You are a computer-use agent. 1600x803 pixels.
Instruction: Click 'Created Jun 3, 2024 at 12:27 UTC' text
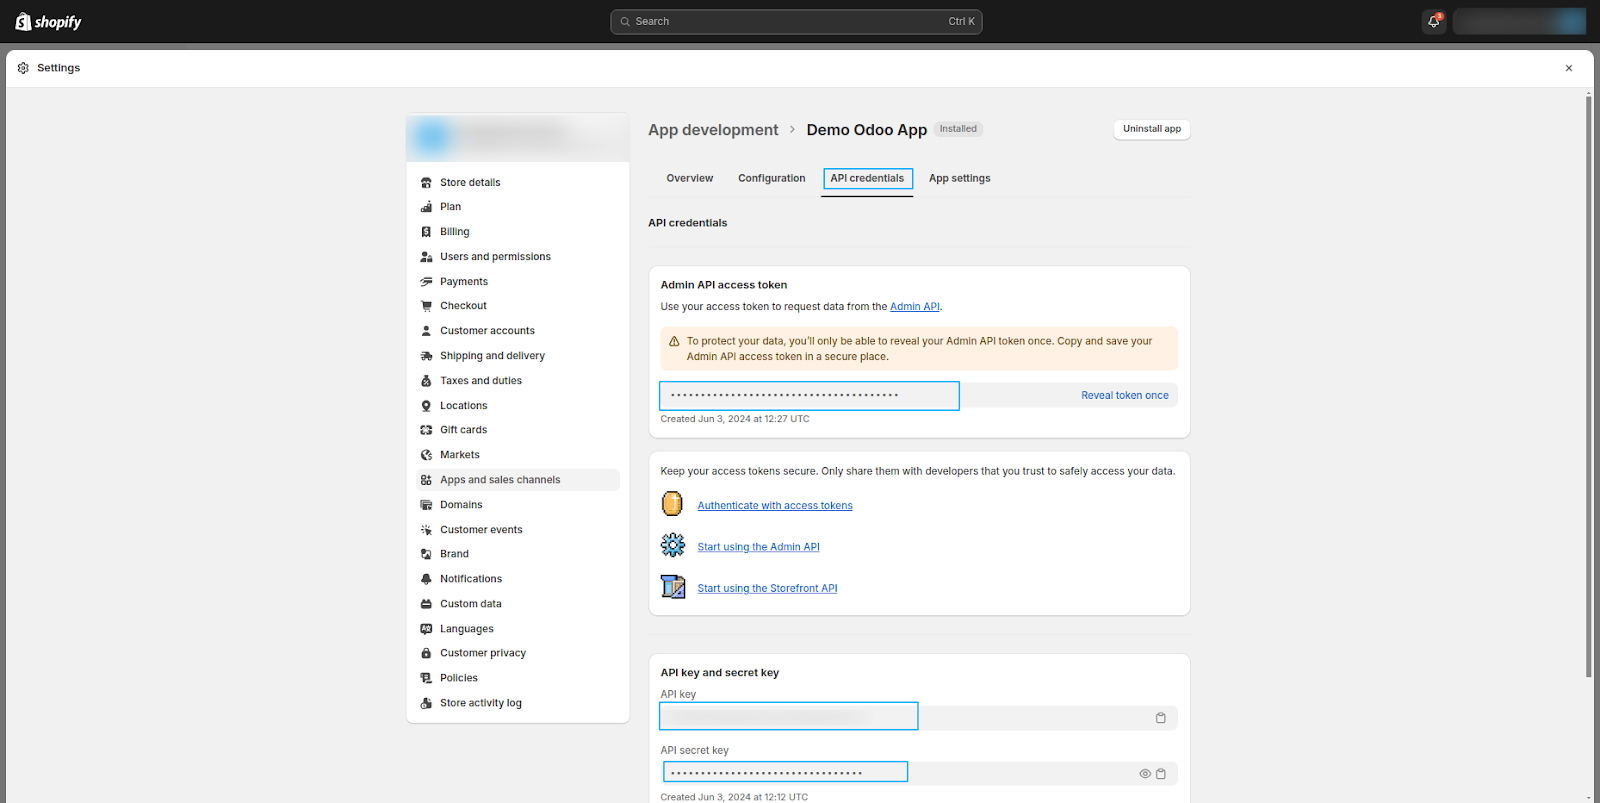pyautogui.click(x=735, y=420)
